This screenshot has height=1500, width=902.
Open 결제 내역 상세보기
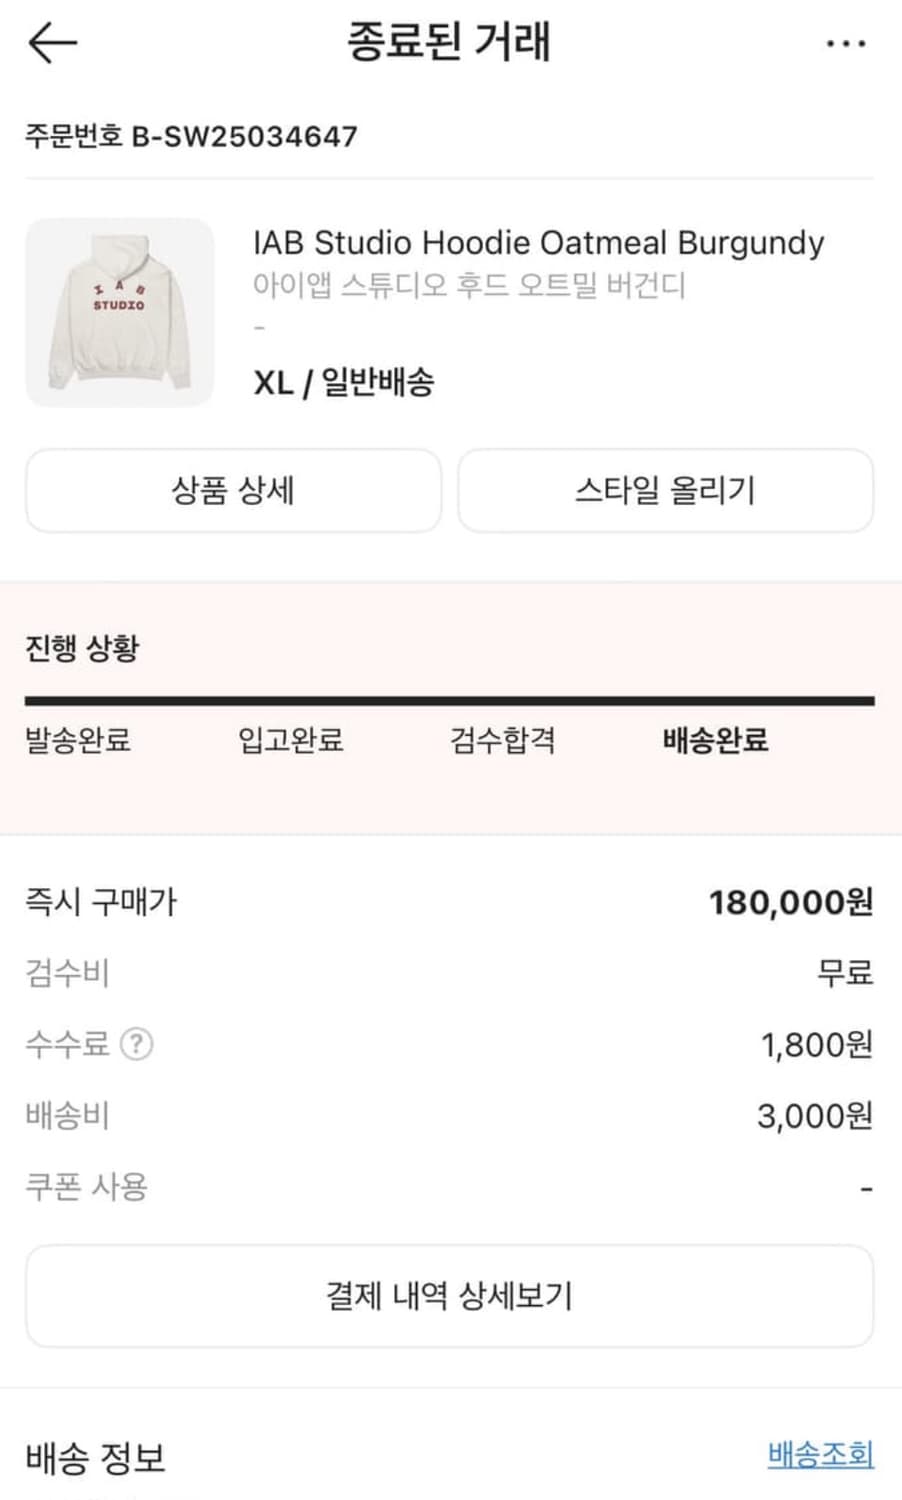click(449, 1296)
